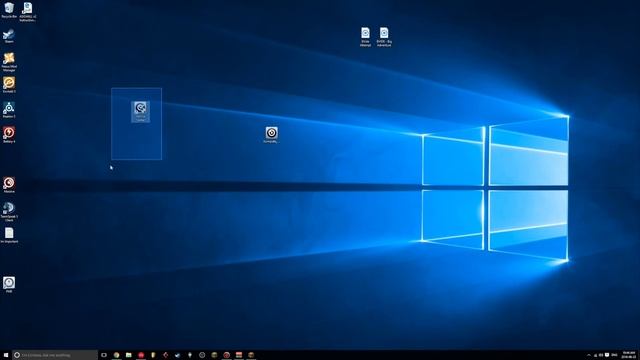Click the red diamond icon in the taskbar
This screenshot has height=360, width=640.
tap(165, 355)
